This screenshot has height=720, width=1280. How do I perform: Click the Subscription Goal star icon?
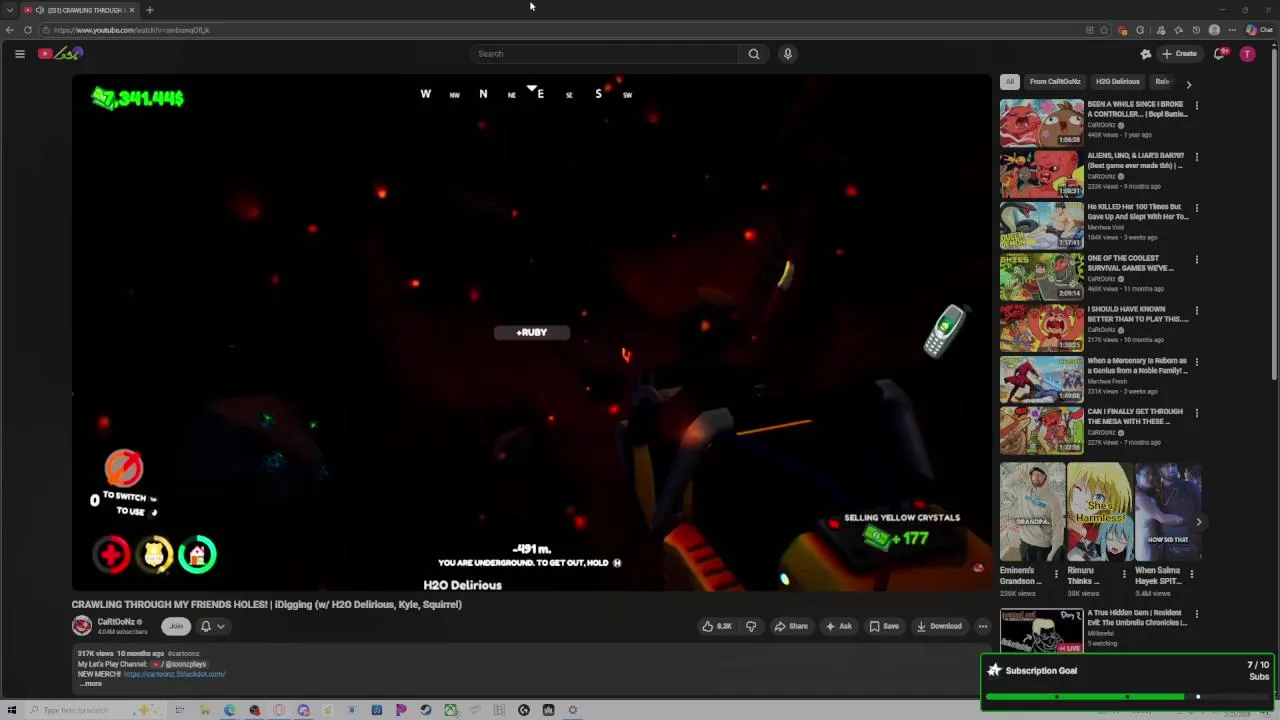[994, 671]
